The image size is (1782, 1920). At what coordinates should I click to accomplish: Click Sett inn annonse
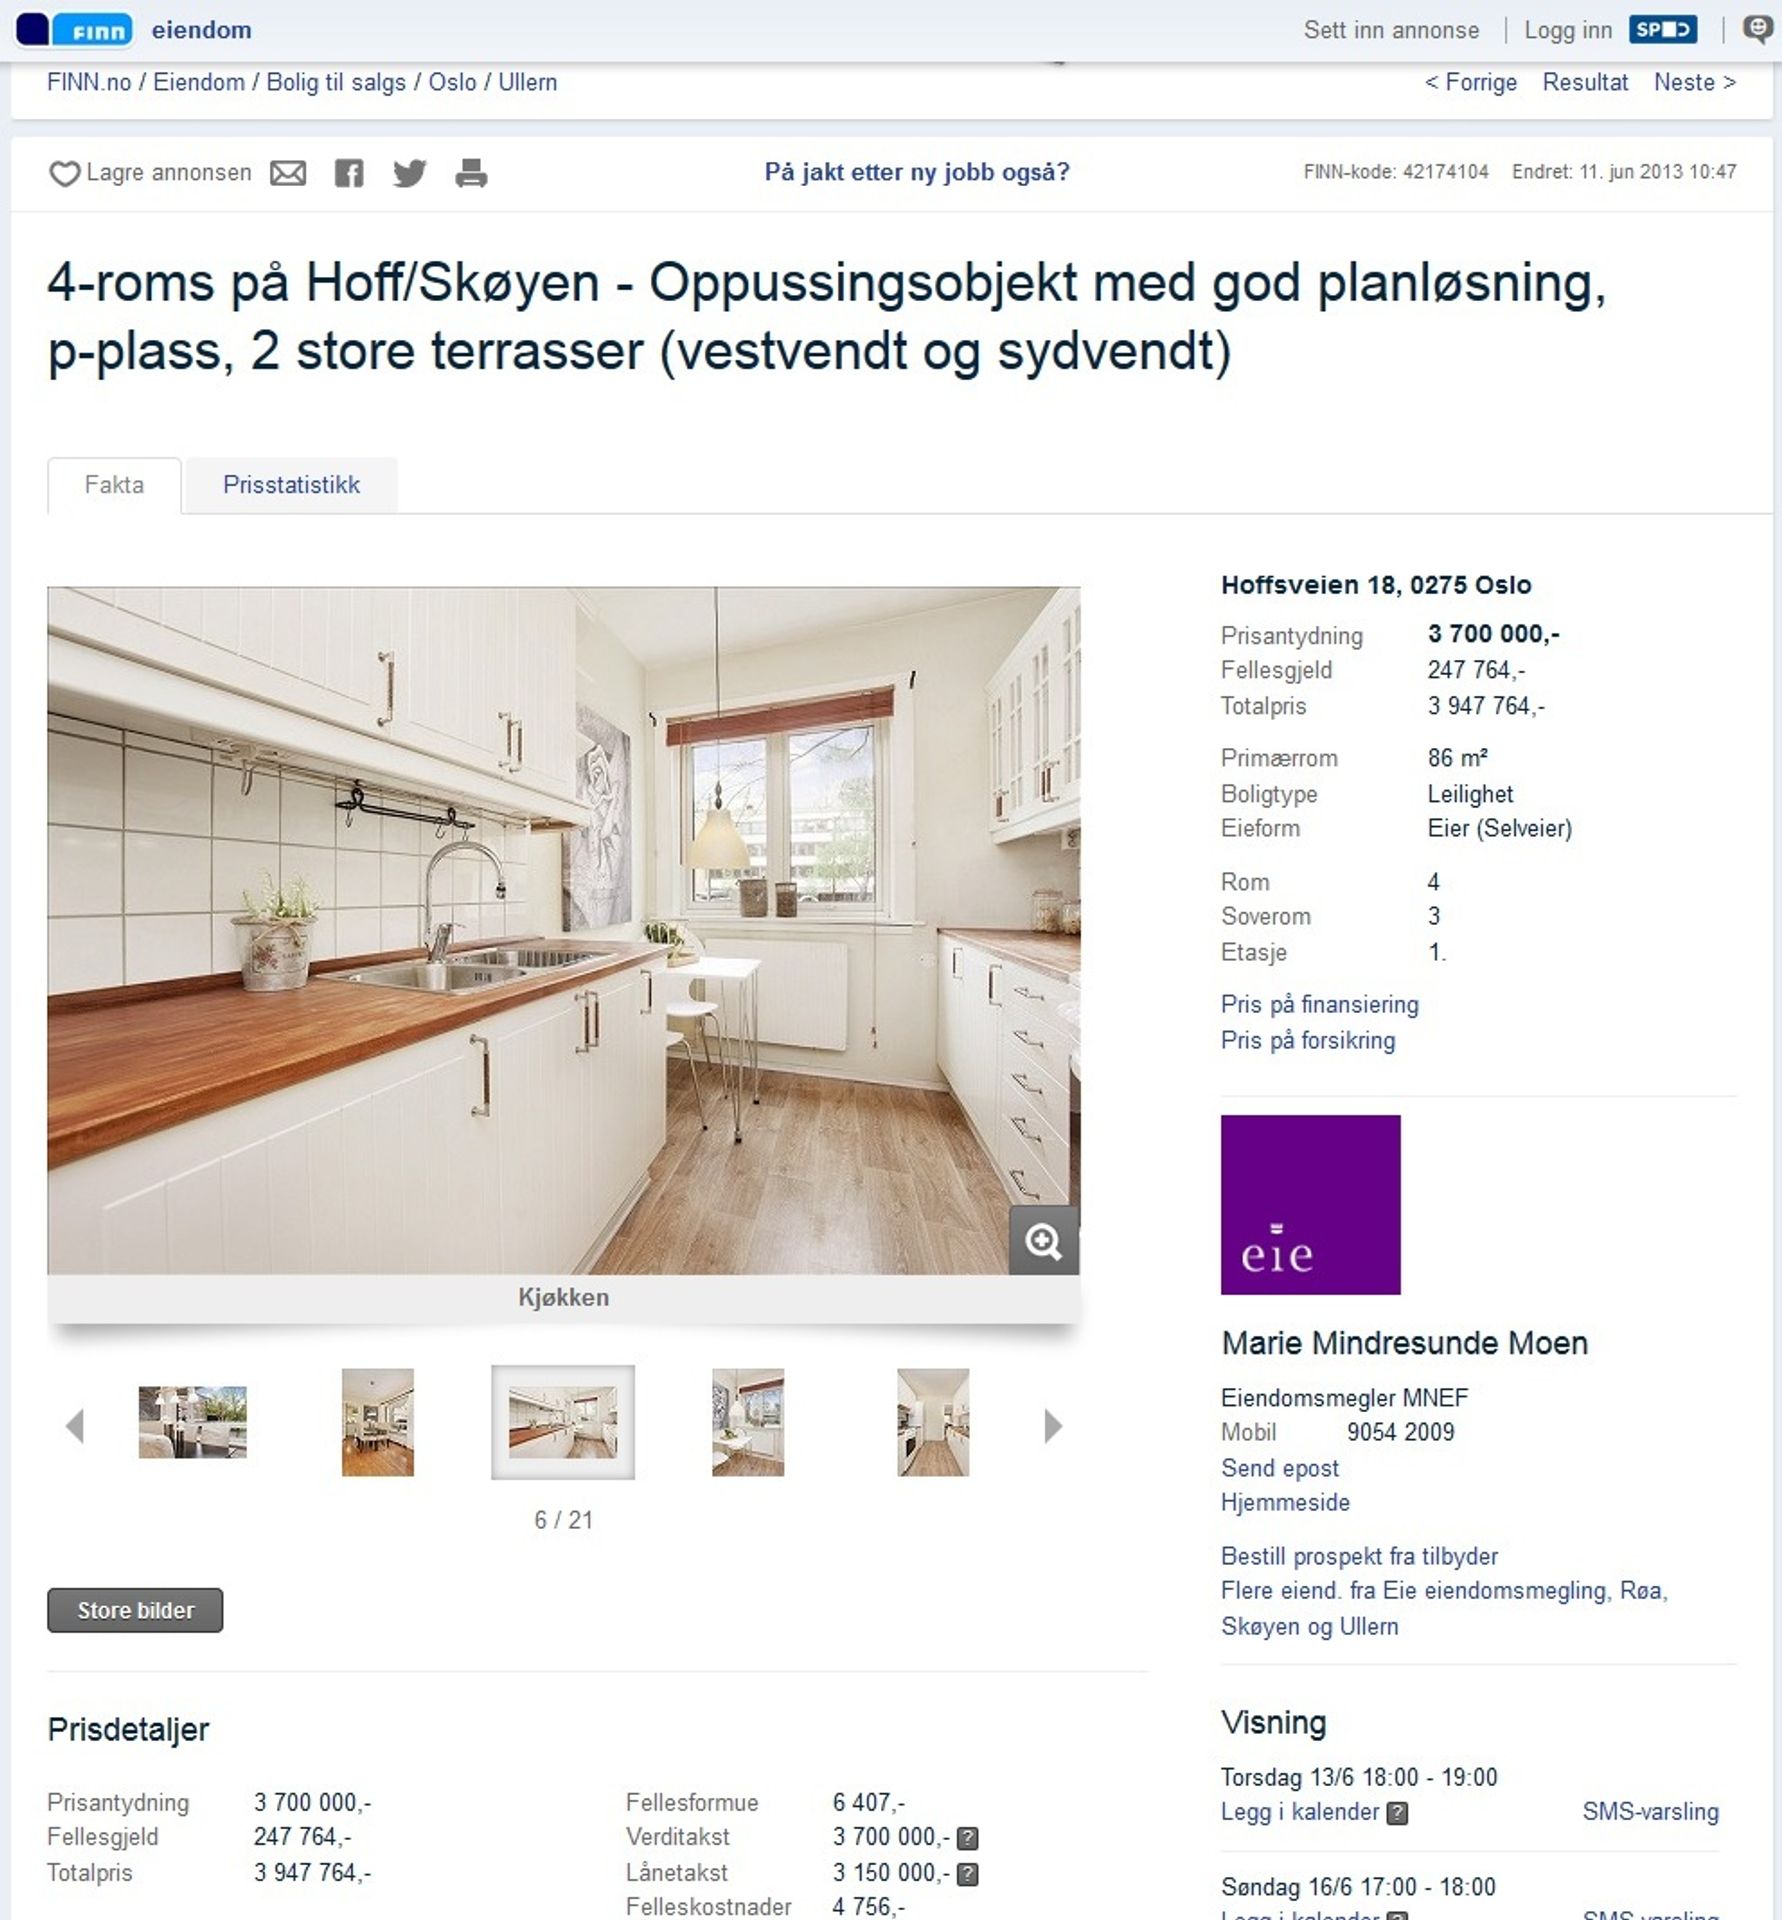point(1391,30)
